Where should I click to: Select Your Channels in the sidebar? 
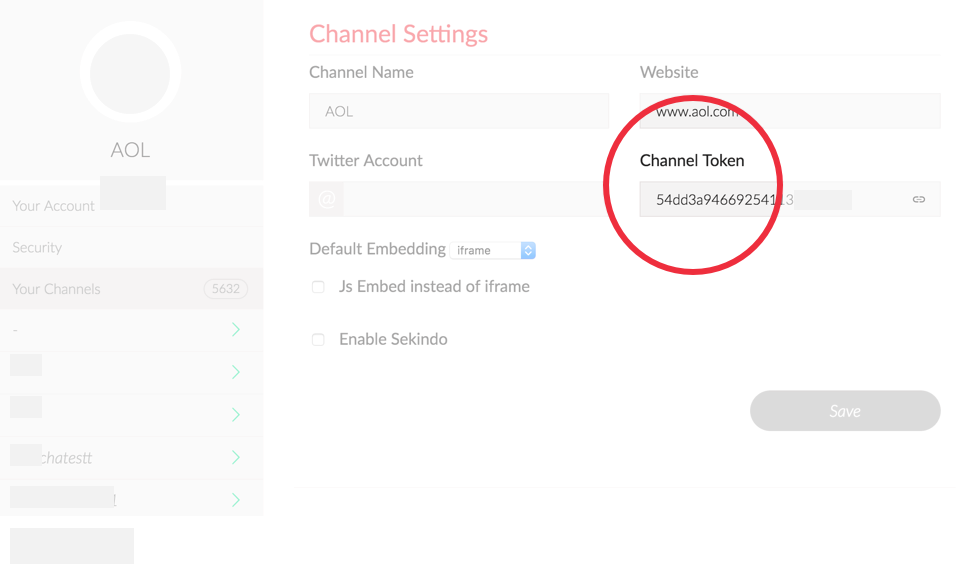[x=57, y=289]
